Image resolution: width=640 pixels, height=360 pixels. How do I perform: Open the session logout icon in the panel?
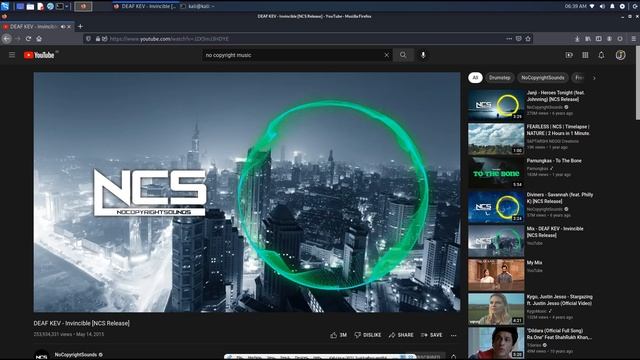click(x=634, y=6)
